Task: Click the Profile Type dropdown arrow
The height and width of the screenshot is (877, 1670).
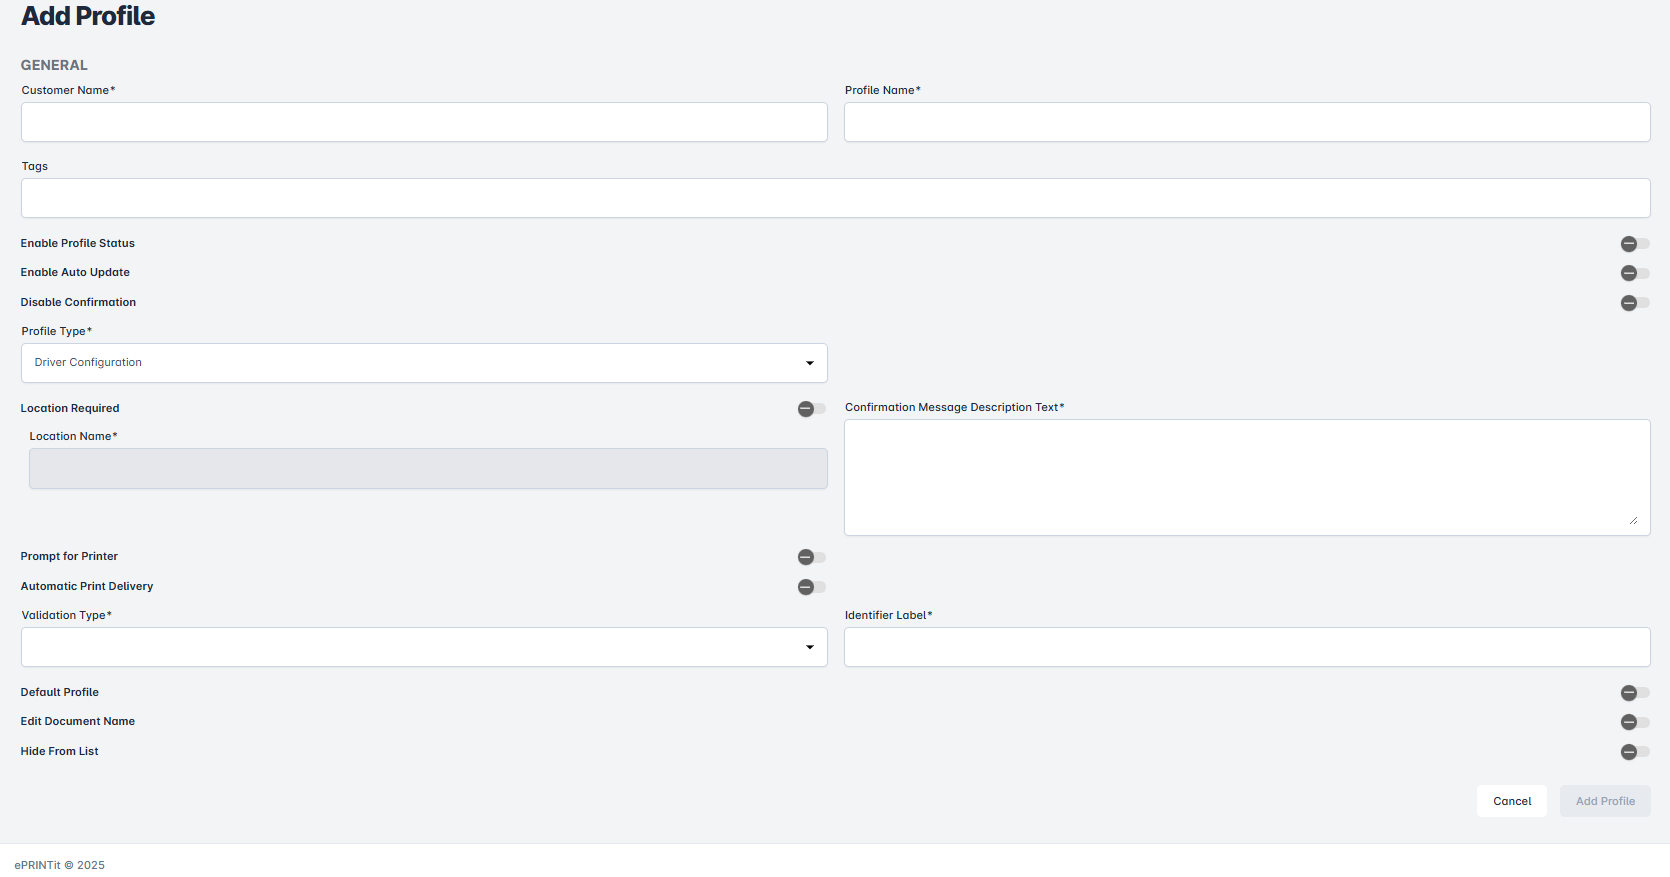Action: pos(809,363)
